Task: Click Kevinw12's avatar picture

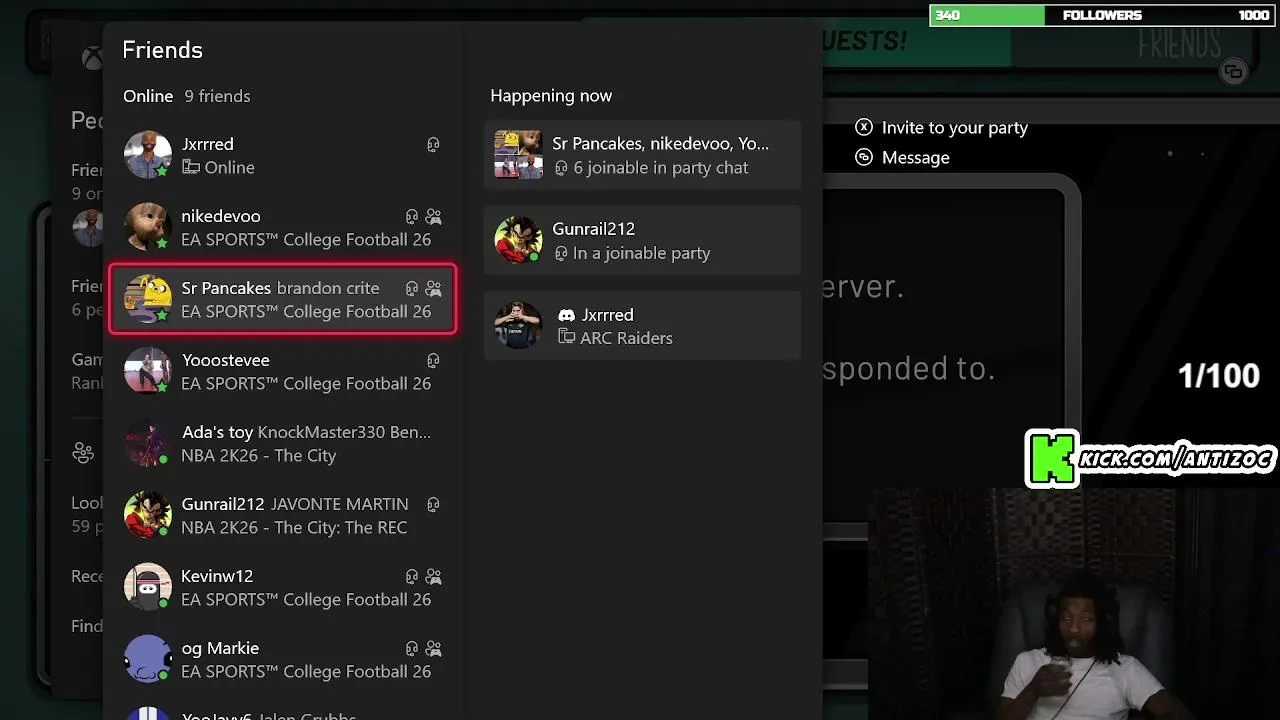Action: pyautogui.click(x=148, y=587)
